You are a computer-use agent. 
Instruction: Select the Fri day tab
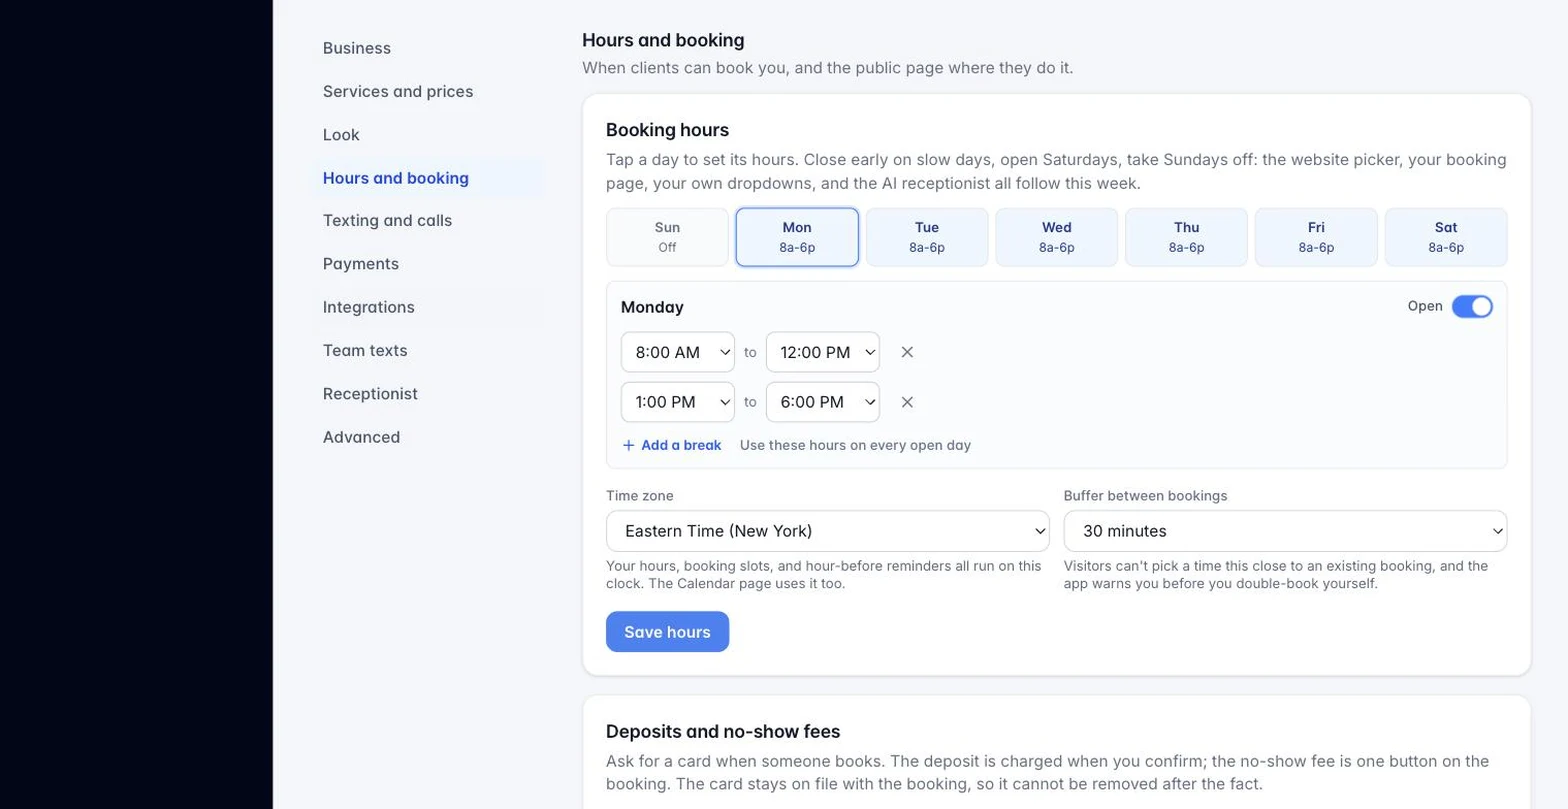click(x=1316, y=237)
